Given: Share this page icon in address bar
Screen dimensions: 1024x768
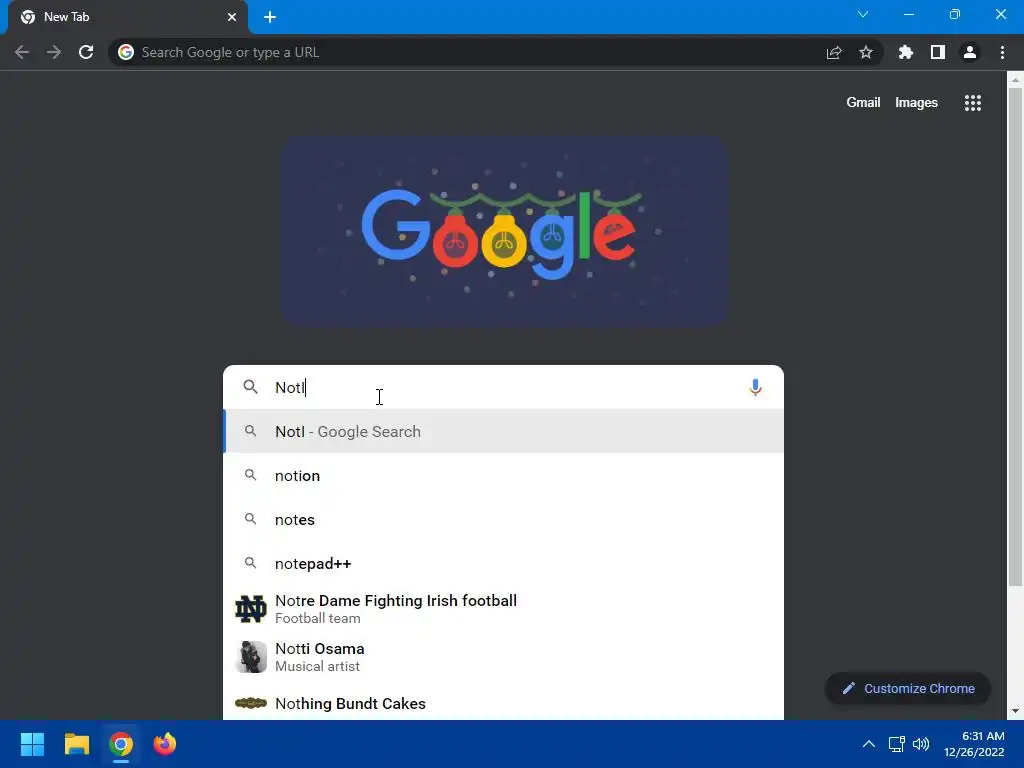Looking at the screenshot, I should [x=834, y=52].
